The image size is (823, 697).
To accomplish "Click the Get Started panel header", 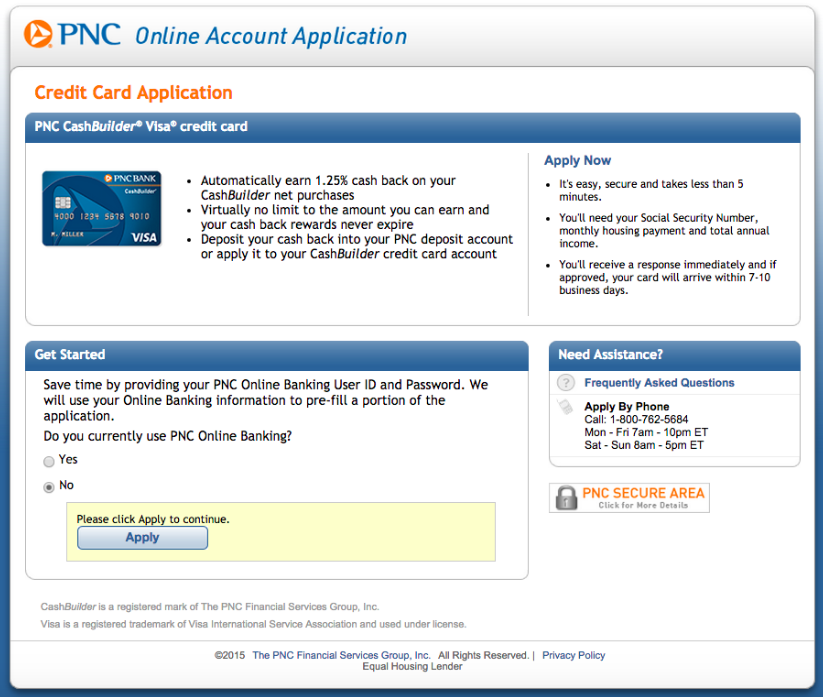I will coord(70,355).
